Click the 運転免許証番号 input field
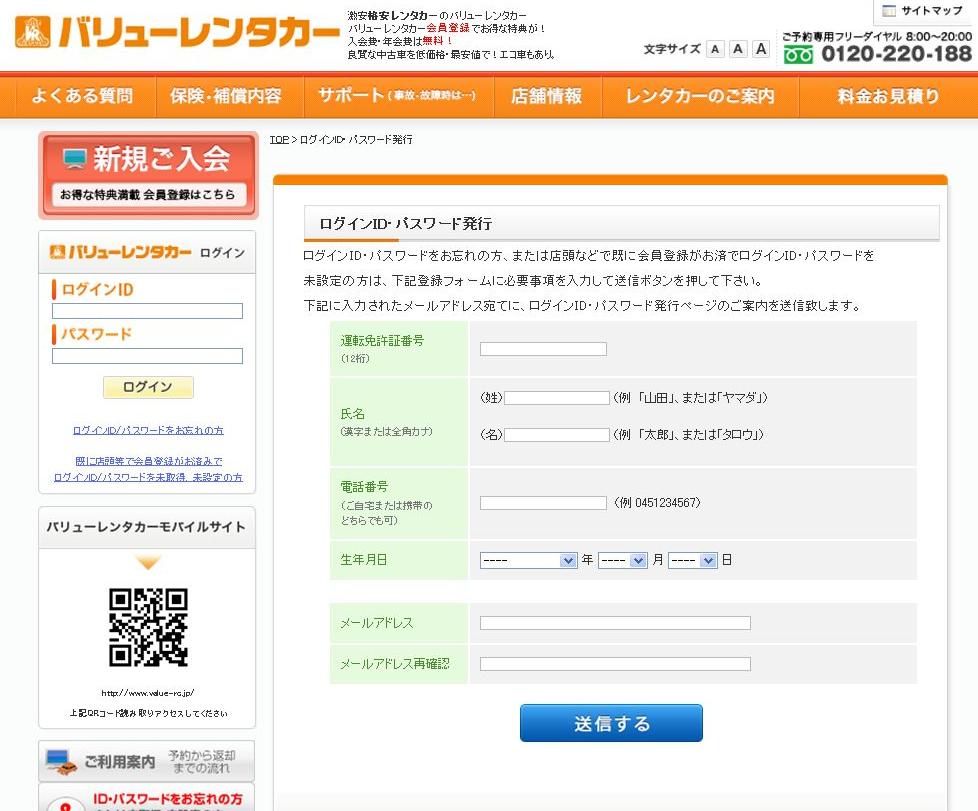Image resolution: width=978 pixels, height=811 pixels. pyautogui.click(x=543, y=349)
